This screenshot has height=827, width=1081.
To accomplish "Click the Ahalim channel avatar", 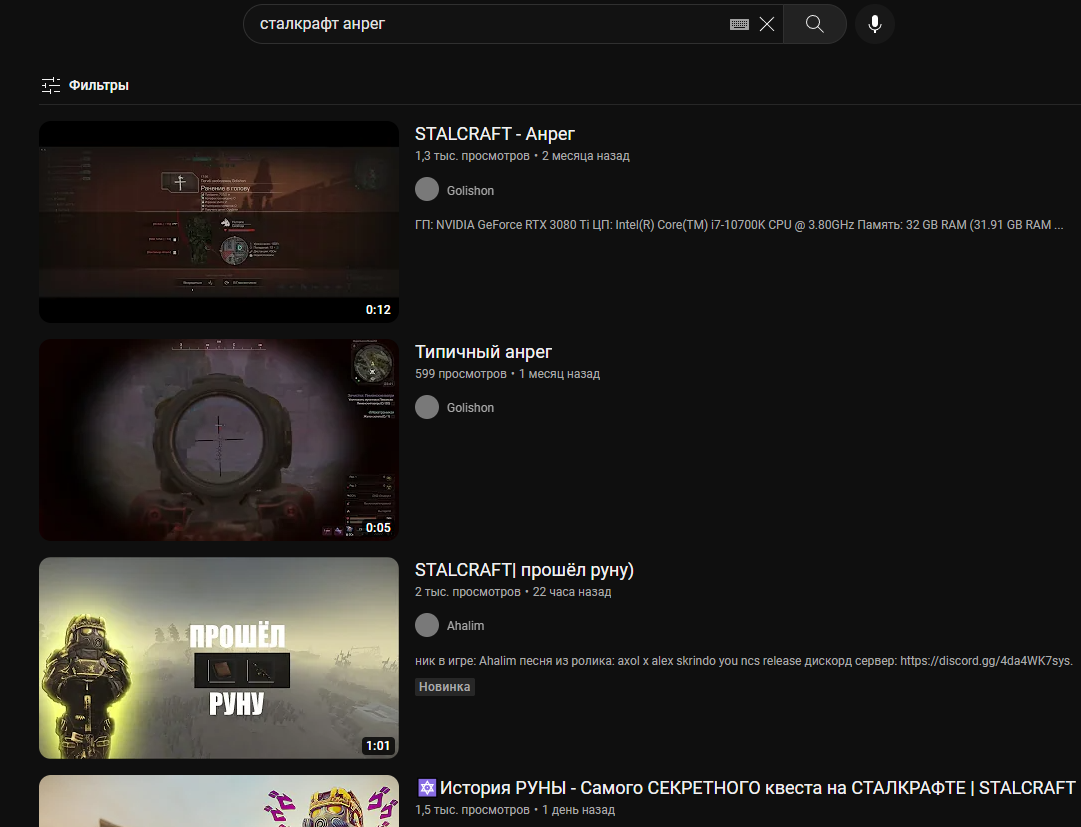I will [x=427, y=625].
